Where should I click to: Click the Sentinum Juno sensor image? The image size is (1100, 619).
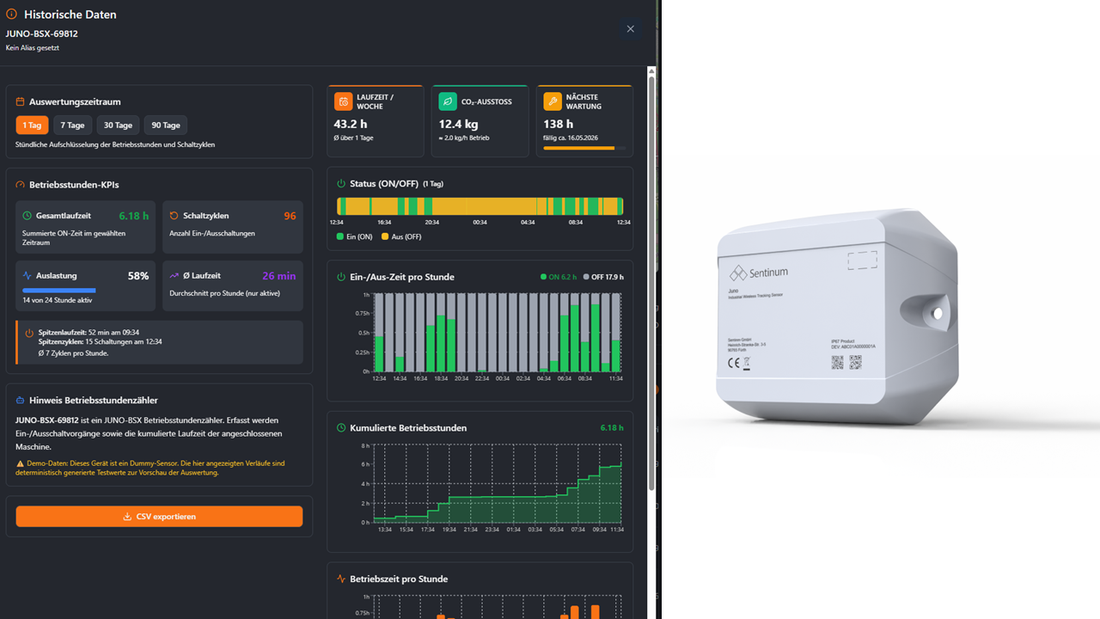(837, 316)
